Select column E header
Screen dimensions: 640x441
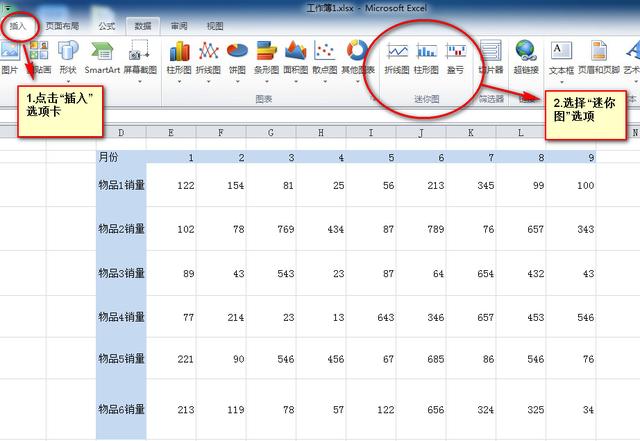tap(171, 132)
